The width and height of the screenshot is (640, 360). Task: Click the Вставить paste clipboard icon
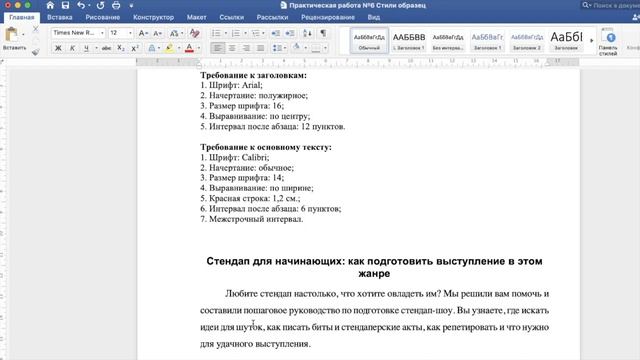[11, 34]
